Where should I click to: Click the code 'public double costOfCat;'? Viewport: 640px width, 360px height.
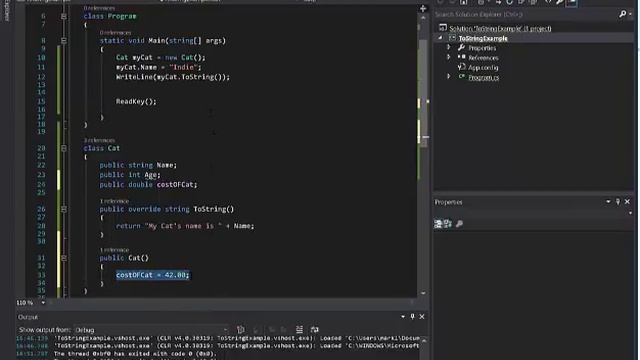[x=148, y=184]
